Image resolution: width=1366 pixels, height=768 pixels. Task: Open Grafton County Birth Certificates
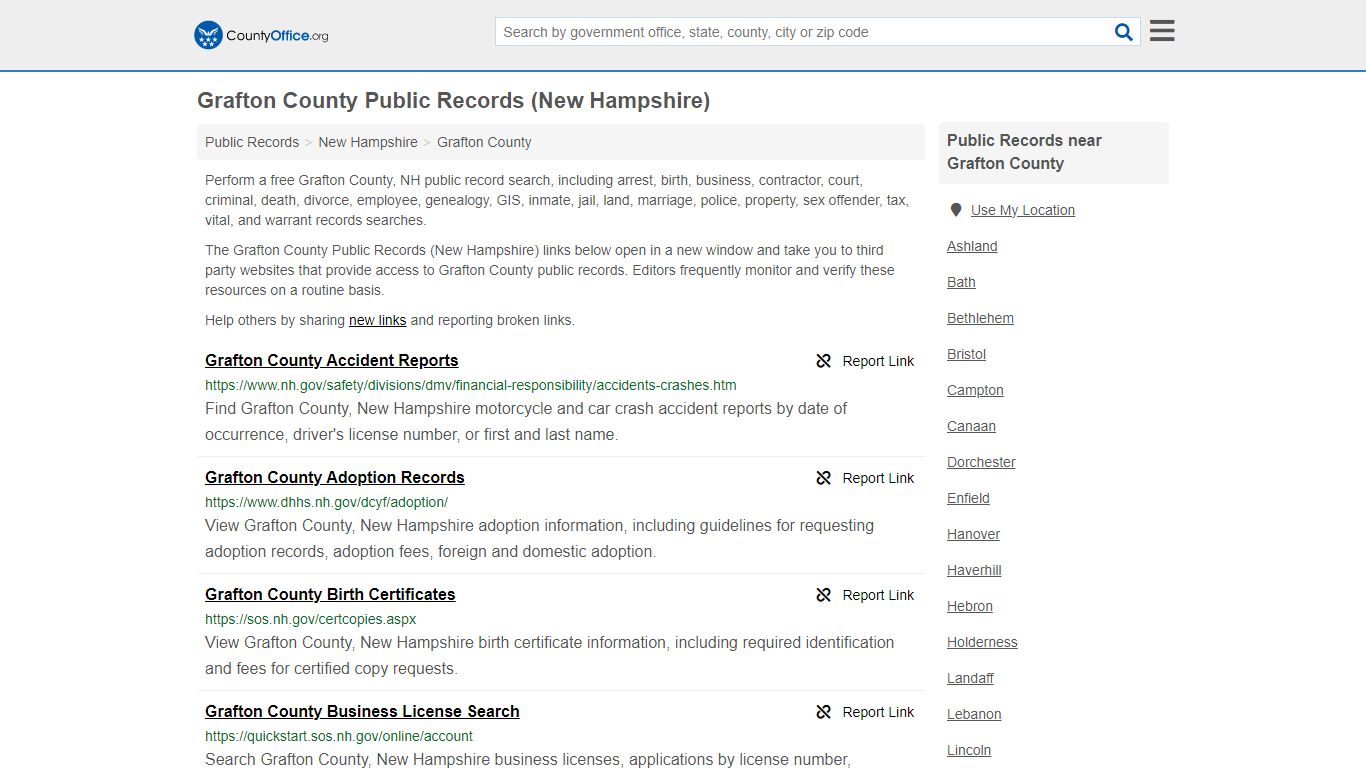coord(330,595)
